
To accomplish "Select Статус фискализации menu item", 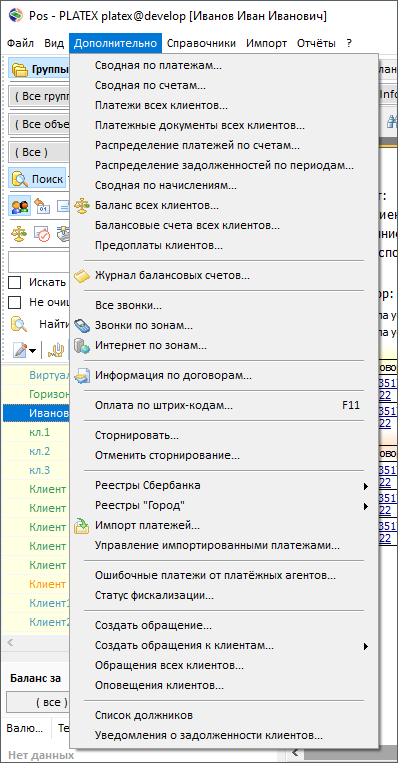I will click(x=224, y=596).
